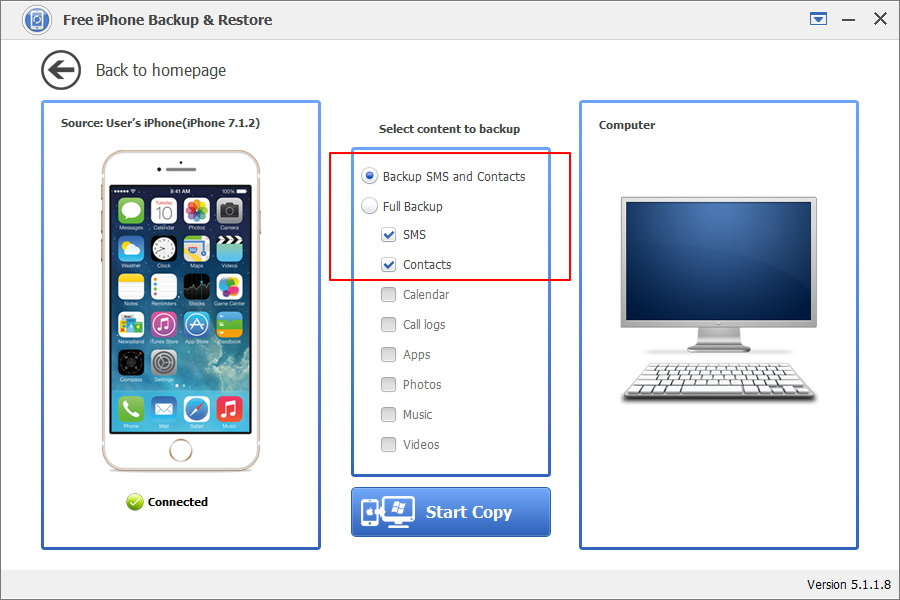Start the copy with Start Copy button

(451, 512)
